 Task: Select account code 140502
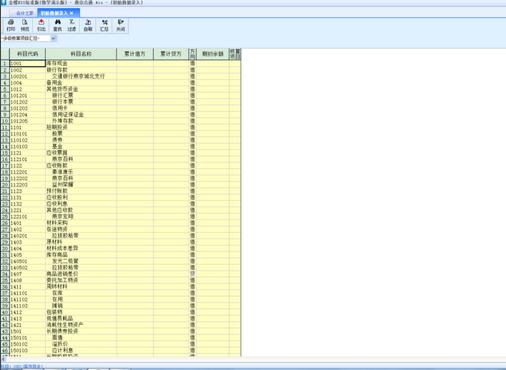point(27,268)
